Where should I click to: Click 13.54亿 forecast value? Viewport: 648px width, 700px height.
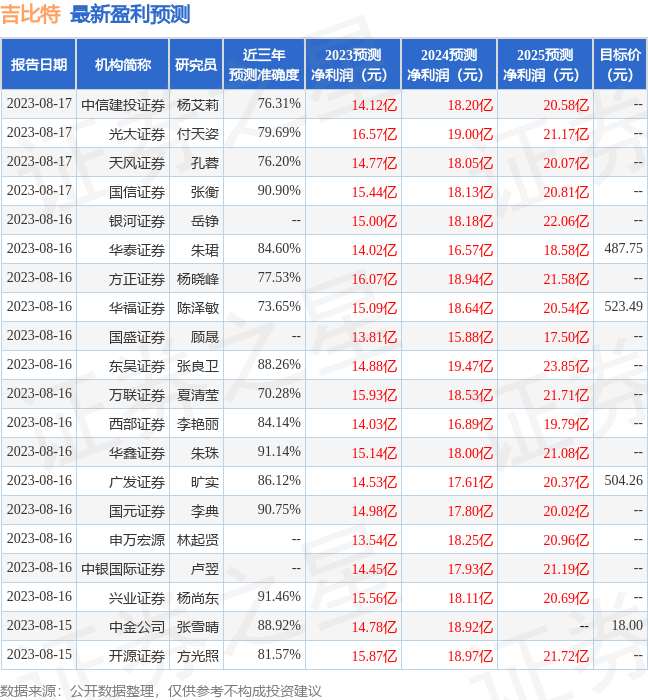[x=374, y=541]
